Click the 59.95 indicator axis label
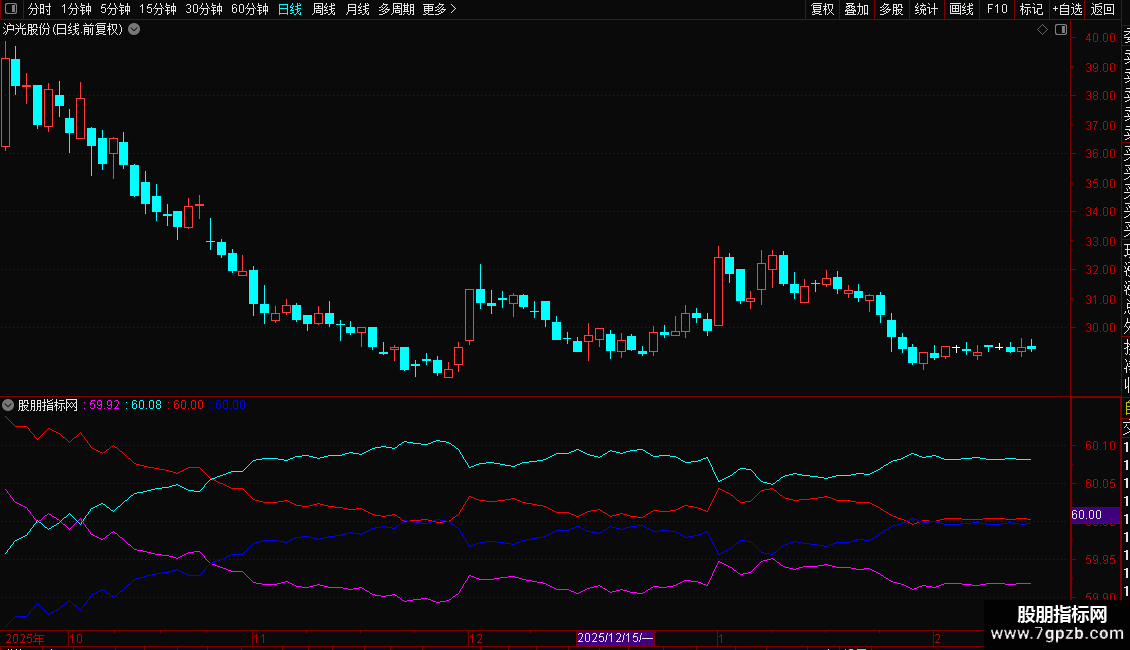 1100,560
